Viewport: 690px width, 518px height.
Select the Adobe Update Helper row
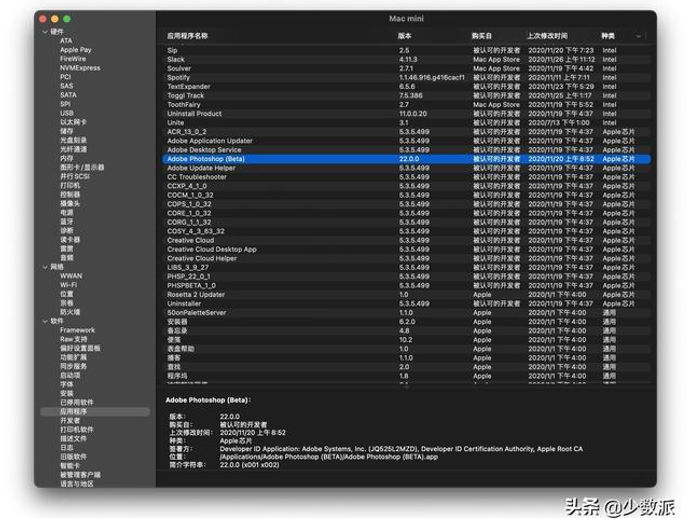pyautogui.click(x=407, y=168)
